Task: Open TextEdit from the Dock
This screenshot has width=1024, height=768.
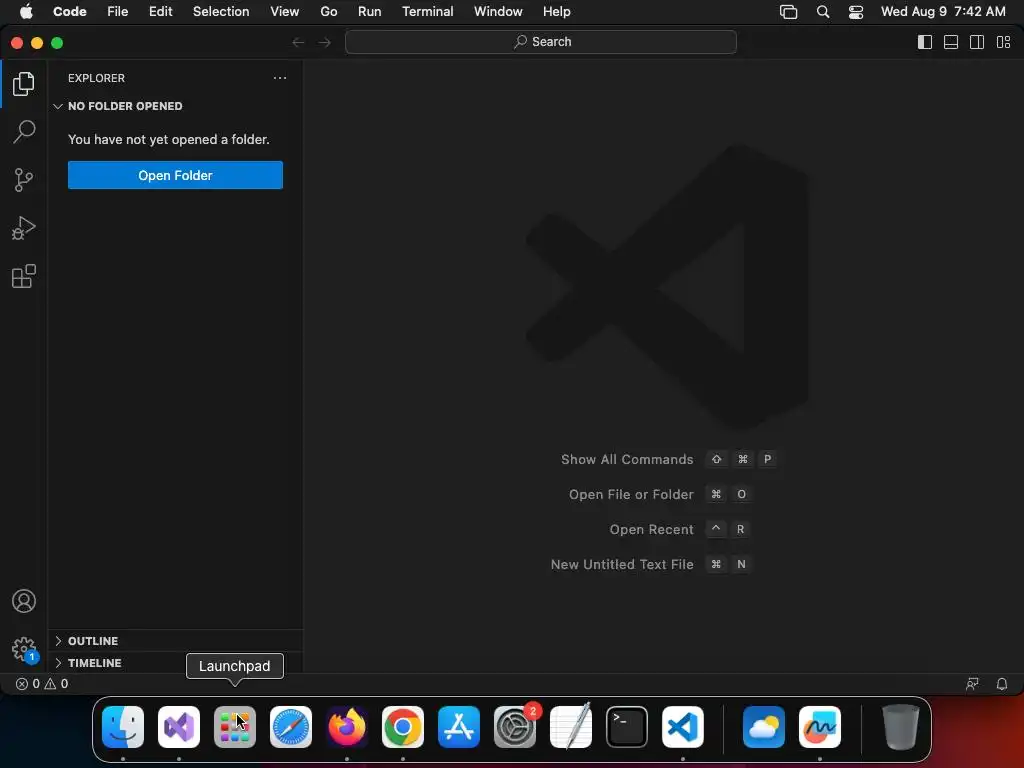Action: tap(571, 727)
